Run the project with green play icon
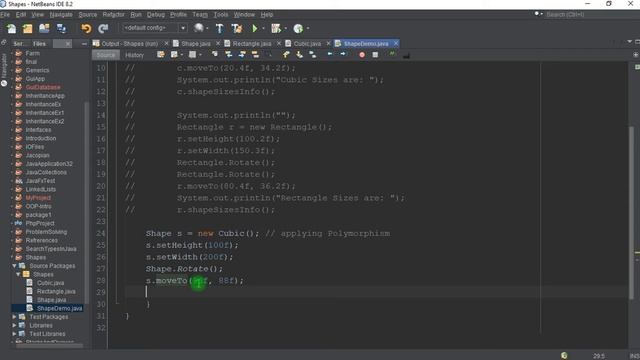Image resolution: width=640 pixels, height=360 pixels. click(x=255, y=28)
